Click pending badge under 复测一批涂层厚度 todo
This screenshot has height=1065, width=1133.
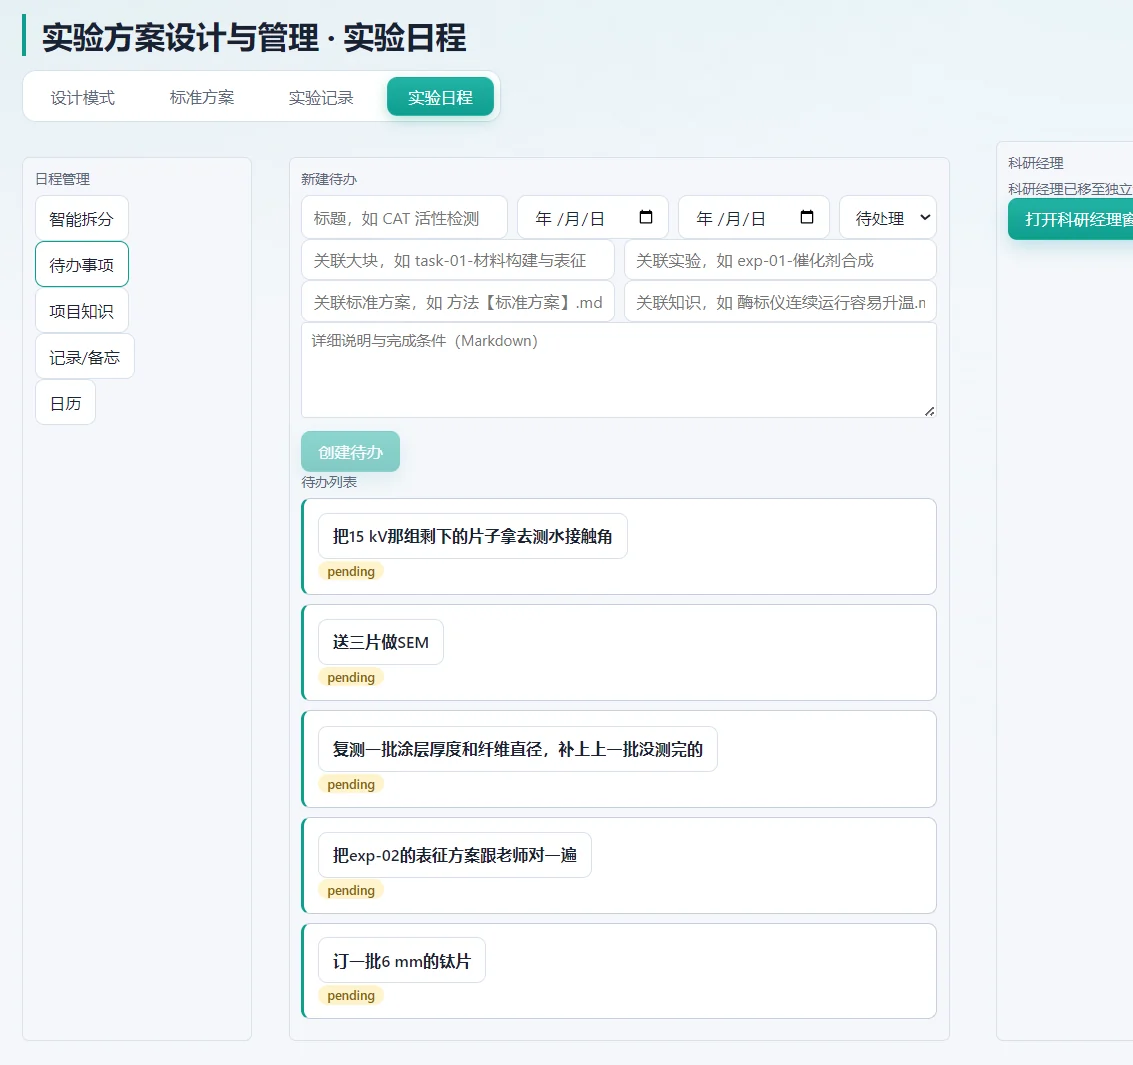point(350,784)
